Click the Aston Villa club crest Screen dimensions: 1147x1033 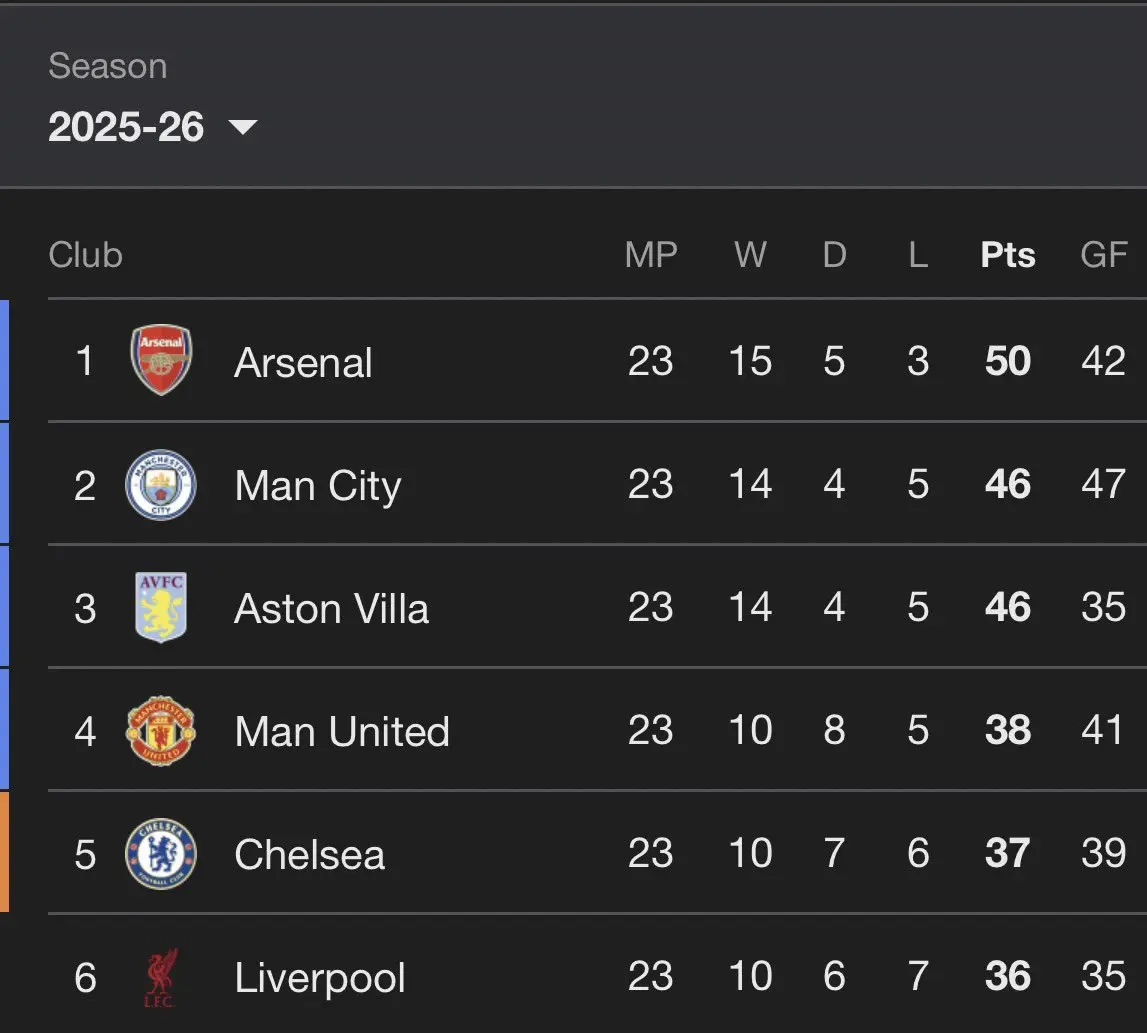[x=161, y=607]
